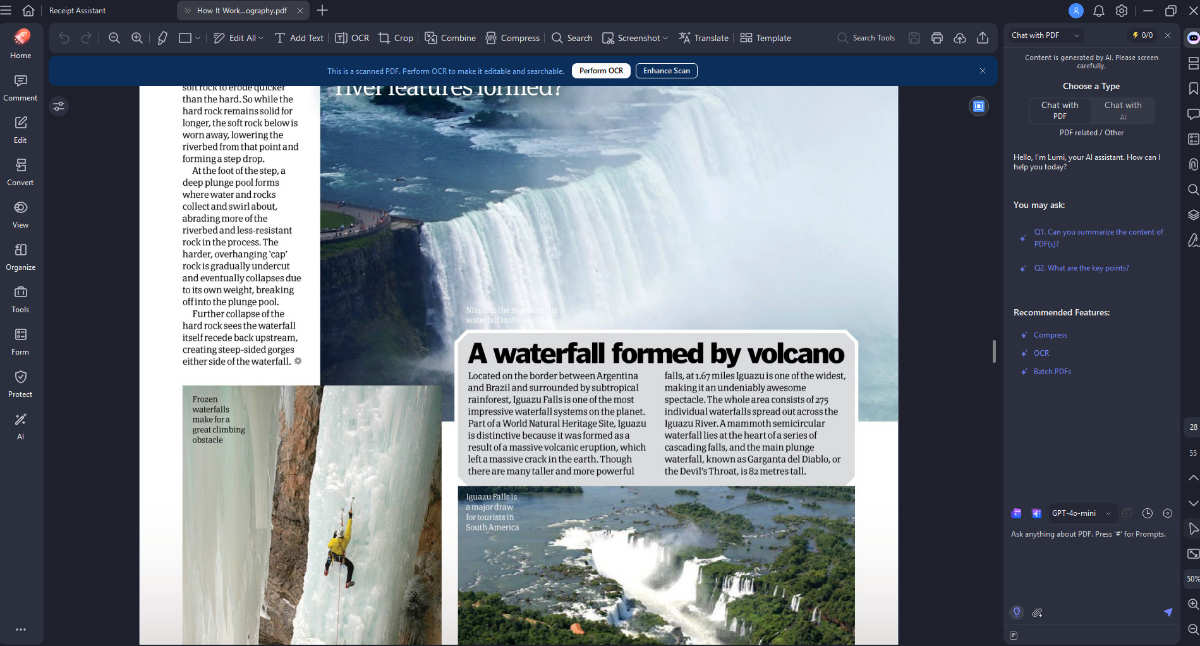Open the signature pen panel on right strip
The width and height of the screenshot is (1200, 646).
pos(1193,240)
